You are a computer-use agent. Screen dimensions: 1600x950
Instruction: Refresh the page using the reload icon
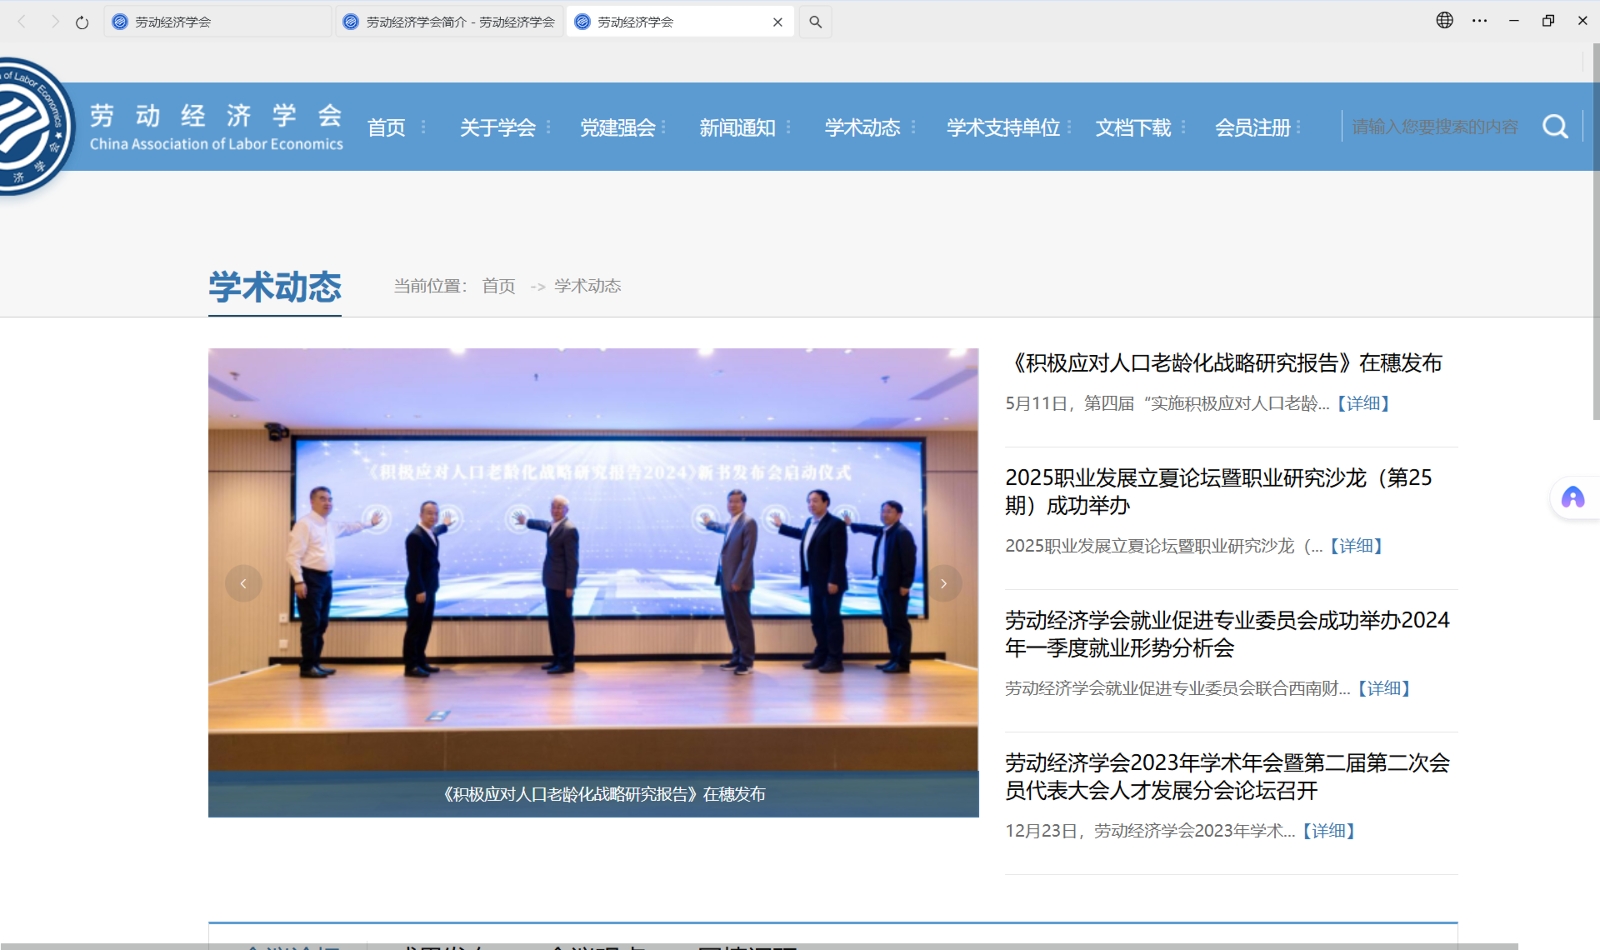pos(81,21)
